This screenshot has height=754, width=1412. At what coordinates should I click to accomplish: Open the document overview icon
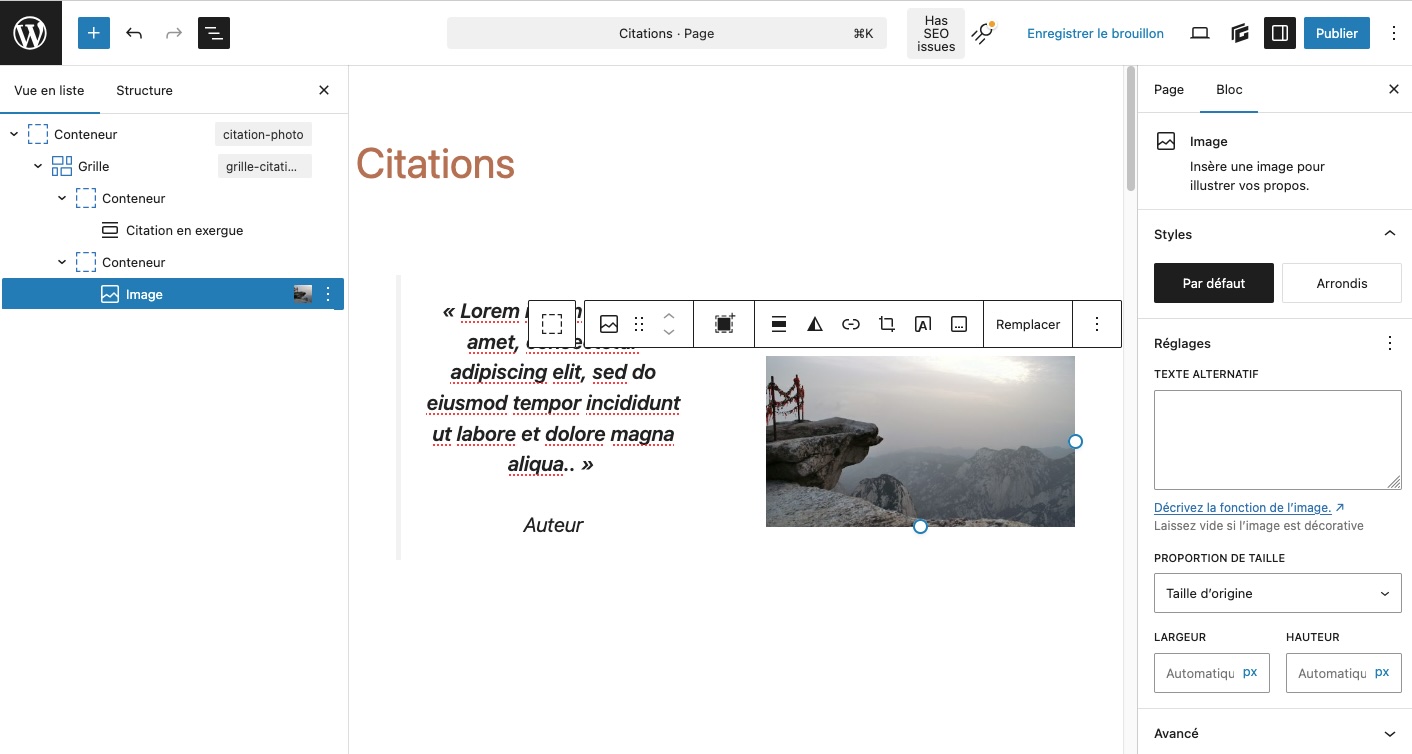click(213, 33)
